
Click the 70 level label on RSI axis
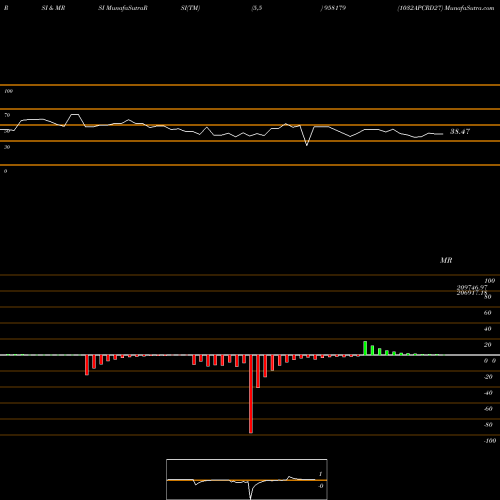click(x=7, y=115)
